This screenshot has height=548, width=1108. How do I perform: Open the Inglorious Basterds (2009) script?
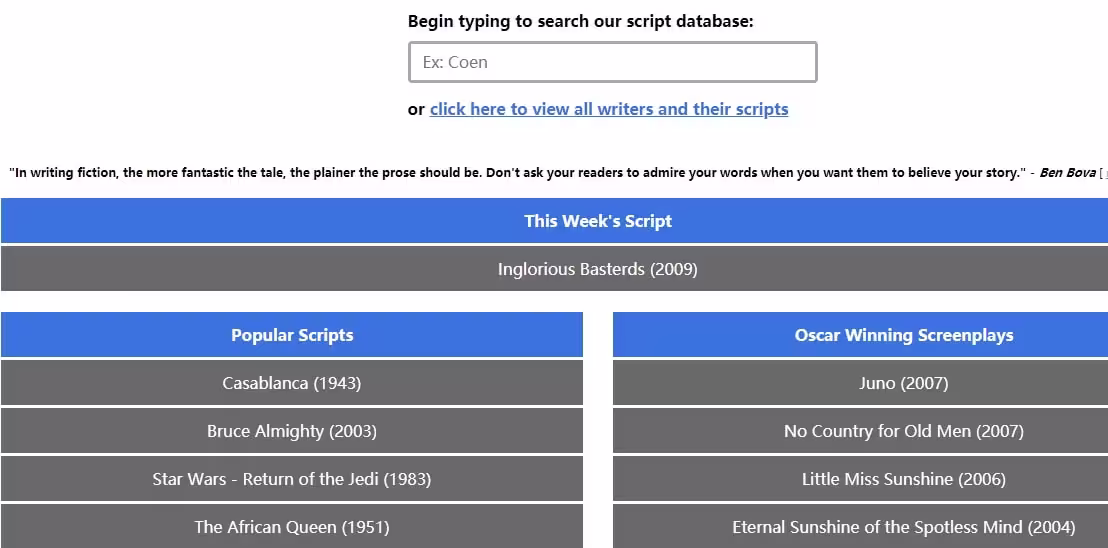pyautogui.click(x=598, y=269)
